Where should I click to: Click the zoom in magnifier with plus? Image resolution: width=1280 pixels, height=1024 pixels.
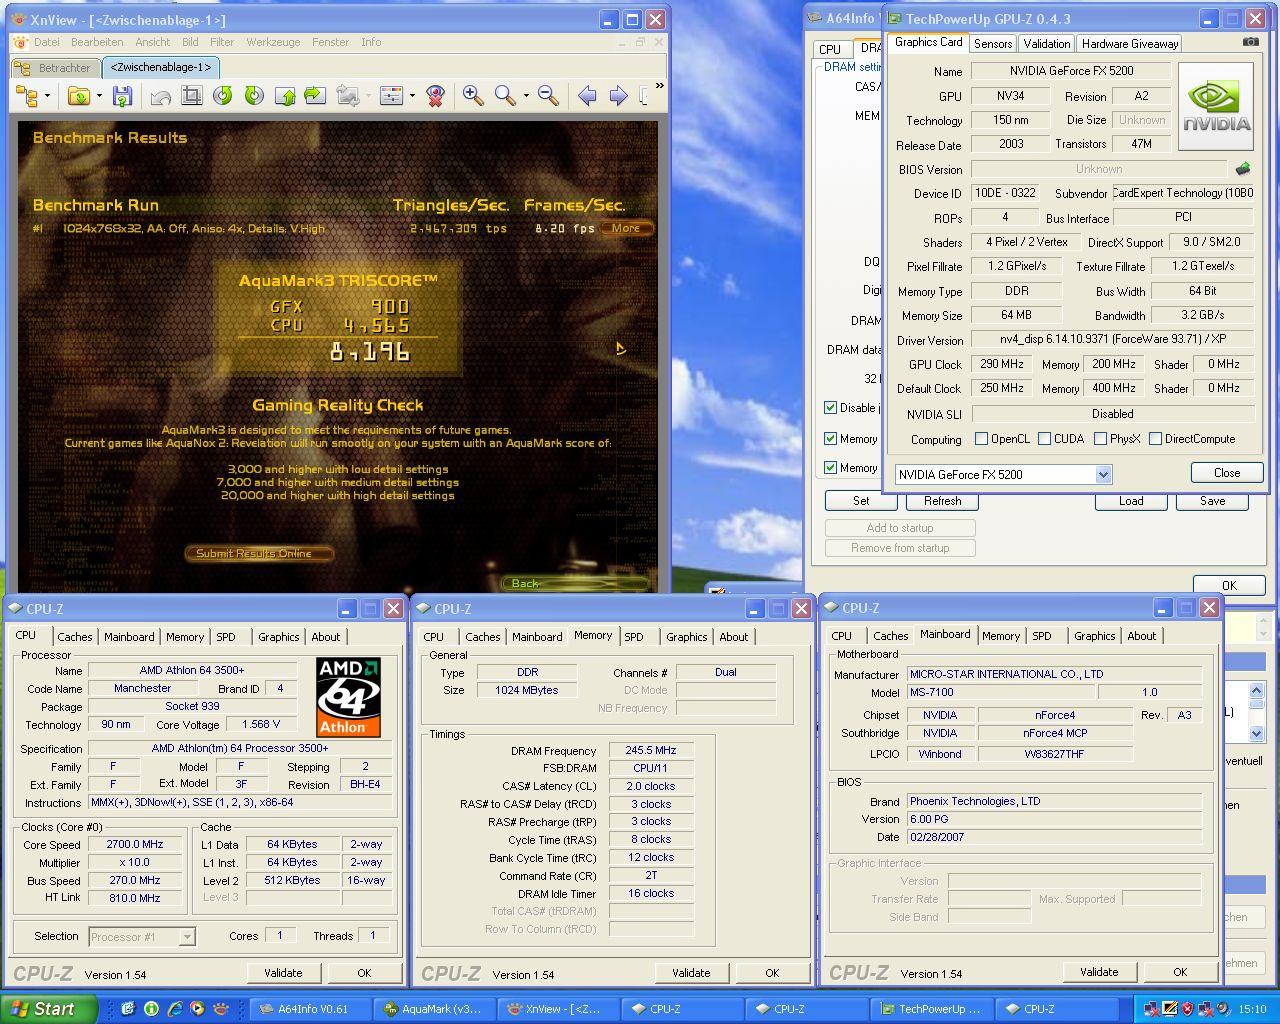click(473, 96)
